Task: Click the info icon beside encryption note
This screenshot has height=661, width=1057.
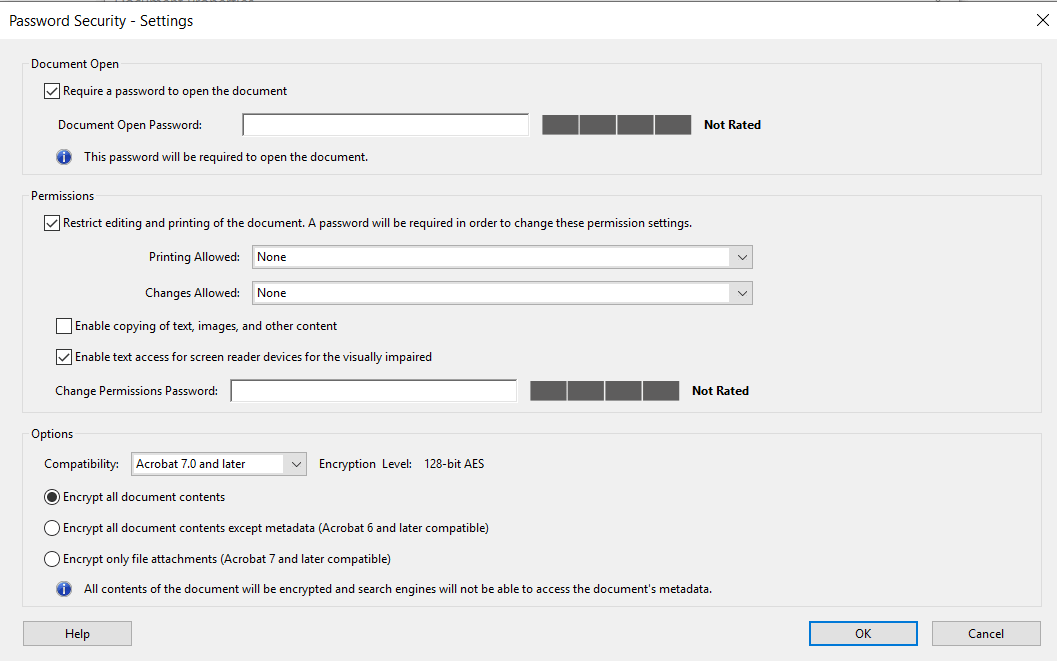Action: tap(64, 589)
